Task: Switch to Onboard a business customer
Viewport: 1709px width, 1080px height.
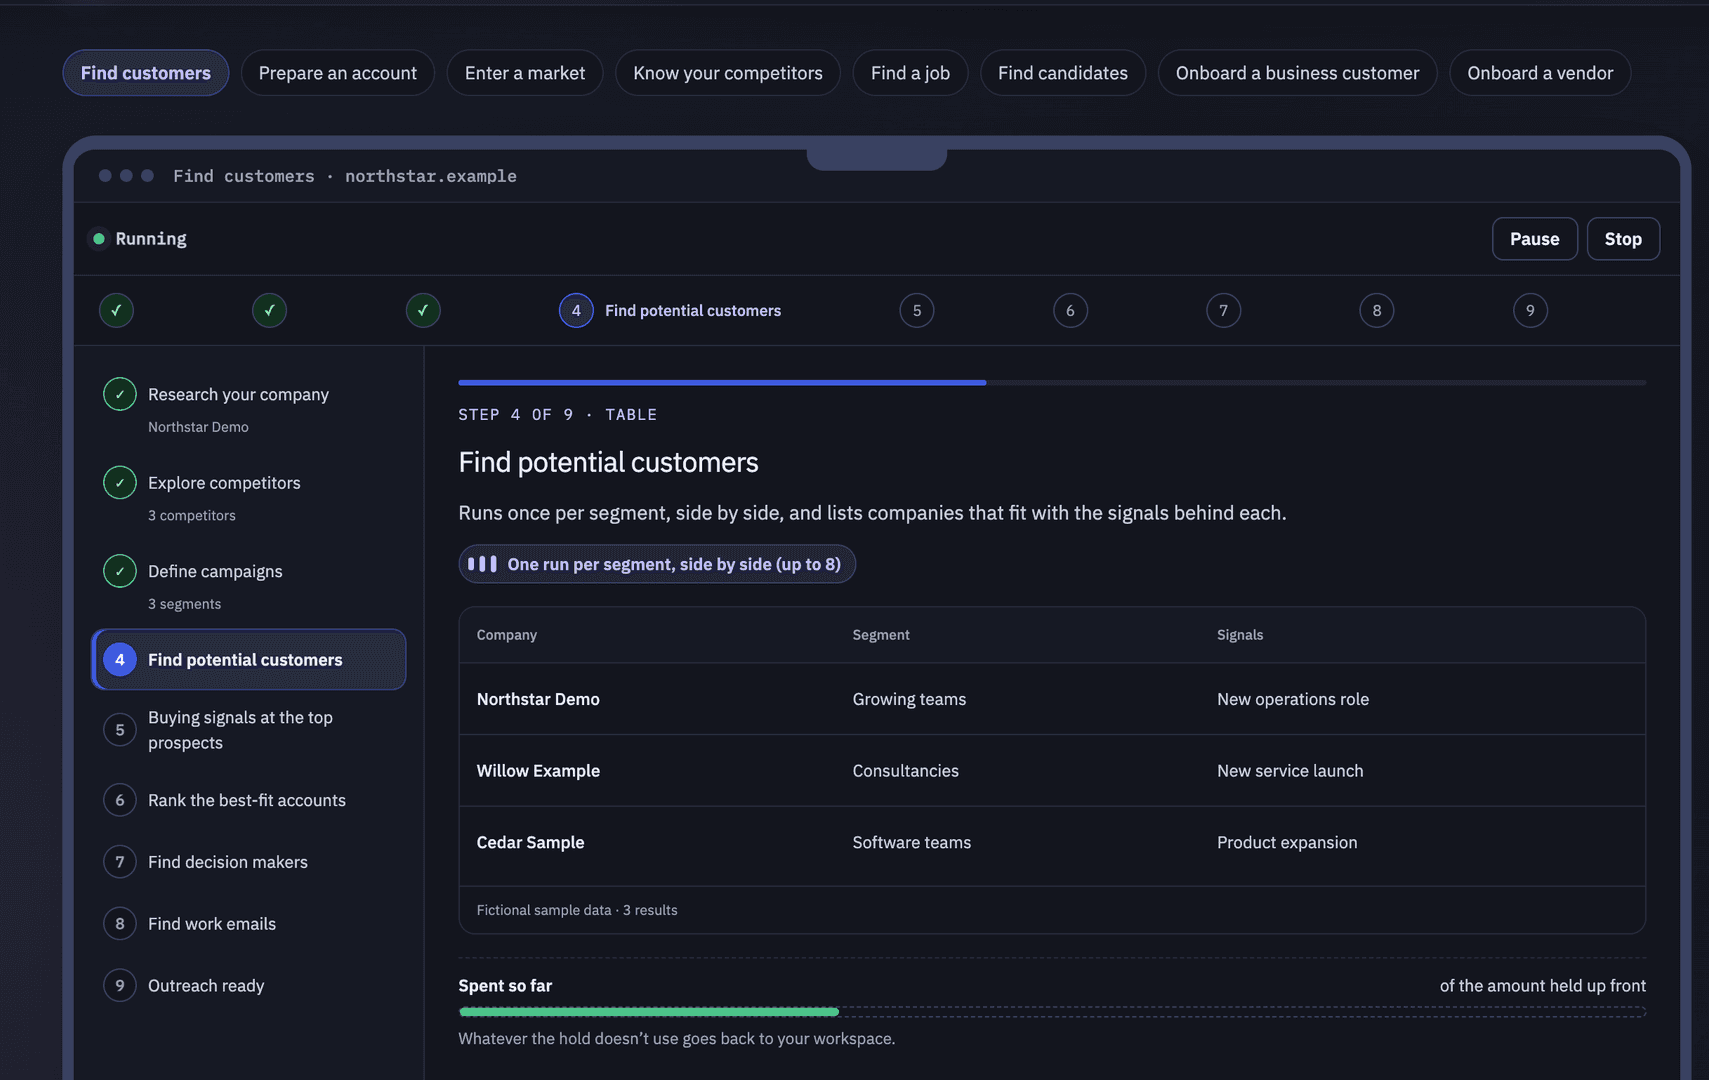Action: coord(1297,73)
